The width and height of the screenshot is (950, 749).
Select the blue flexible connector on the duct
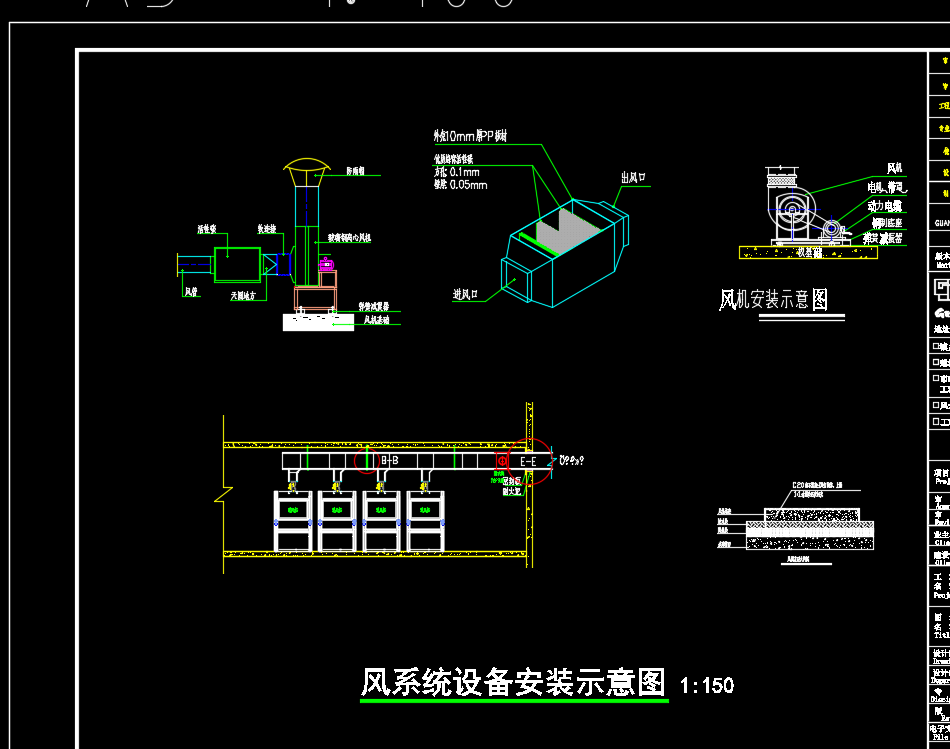[284, 264]
